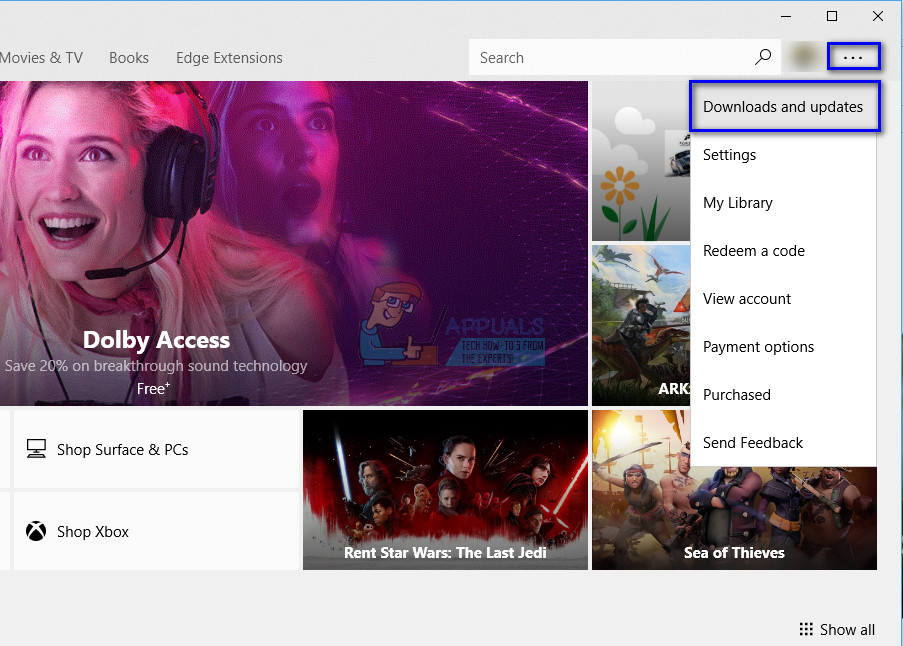Choose Payment options in the menu
This screenshot has width=903, height=646.
tap(783, 347)
